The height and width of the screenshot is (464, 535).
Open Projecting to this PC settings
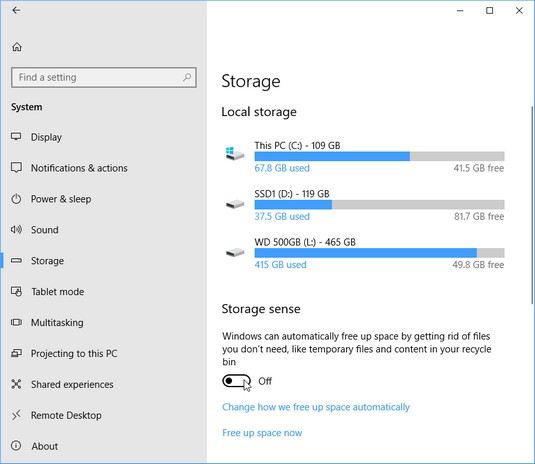[x=74, y=353]
